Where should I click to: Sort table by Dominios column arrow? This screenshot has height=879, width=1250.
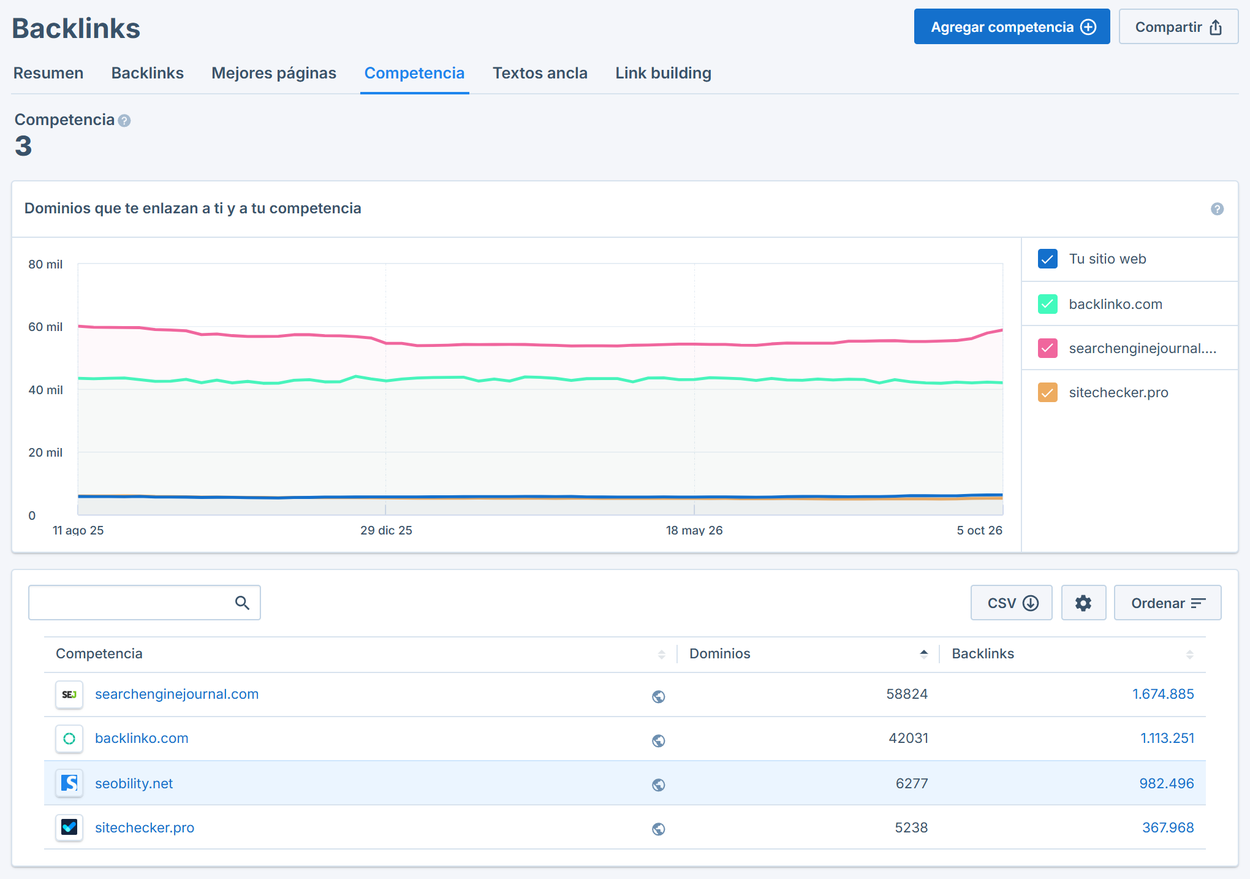tap(924, 654)
